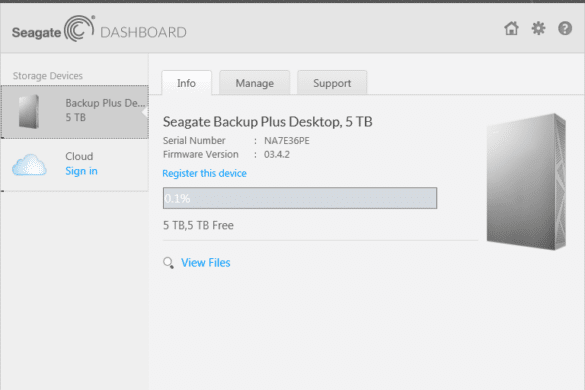Open the View Files link
This screenshot has height=390, width=585.
click(206, 263)
